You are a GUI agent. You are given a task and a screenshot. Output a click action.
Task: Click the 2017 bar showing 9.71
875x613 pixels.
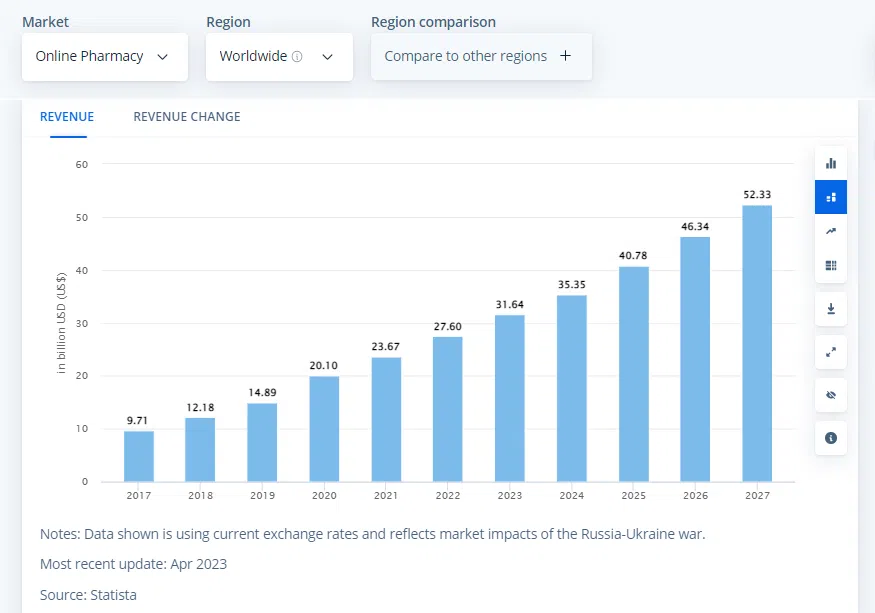pos(139,456)
